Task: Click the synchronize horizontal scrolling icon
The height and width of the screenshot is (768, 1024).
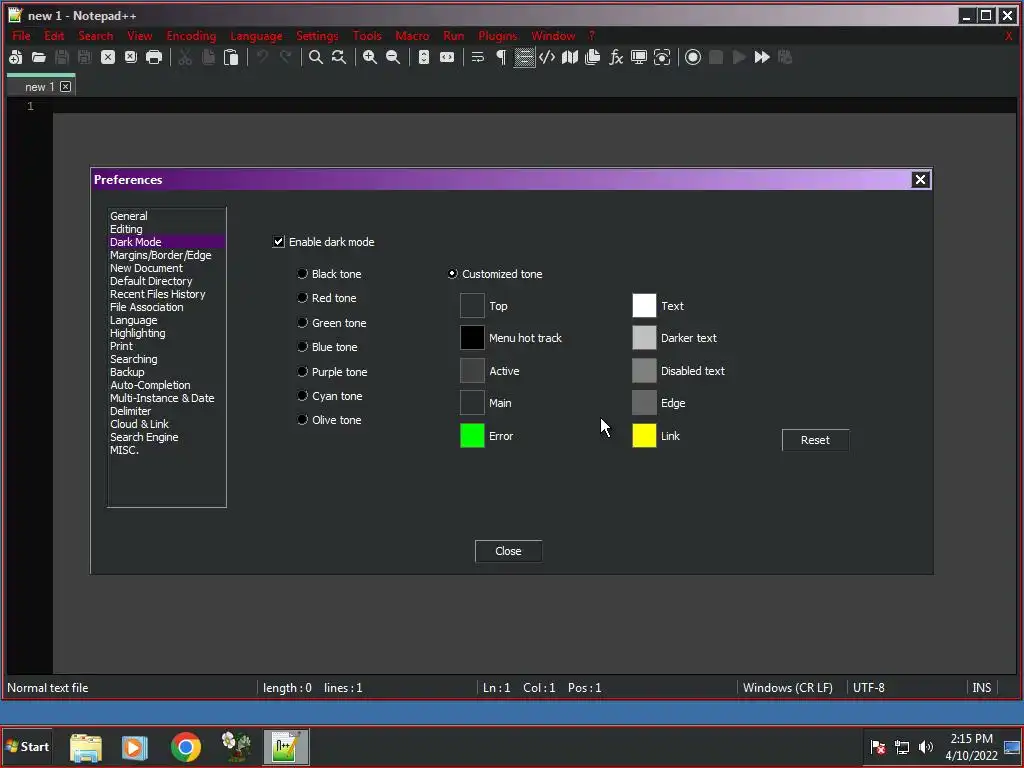Action: (447, 57)
